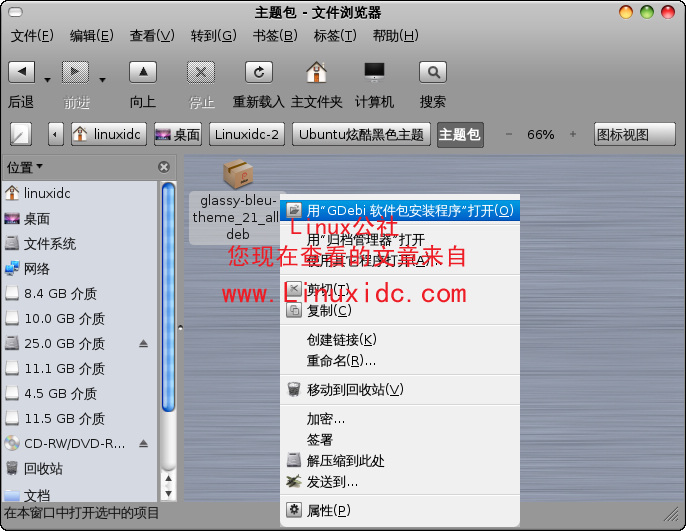Choose 重命名(R)... from the context menu
Screen dimensions: 686x531
(399, 360)
